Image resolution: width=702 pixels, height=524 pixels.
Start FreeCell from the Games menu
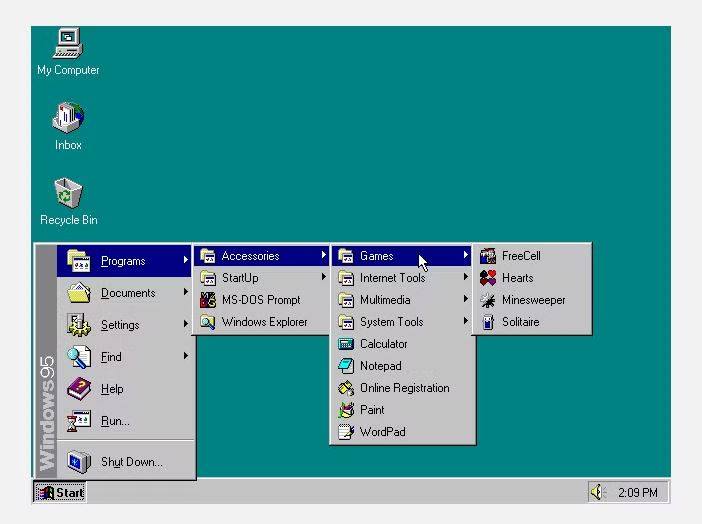pos(532,256)
